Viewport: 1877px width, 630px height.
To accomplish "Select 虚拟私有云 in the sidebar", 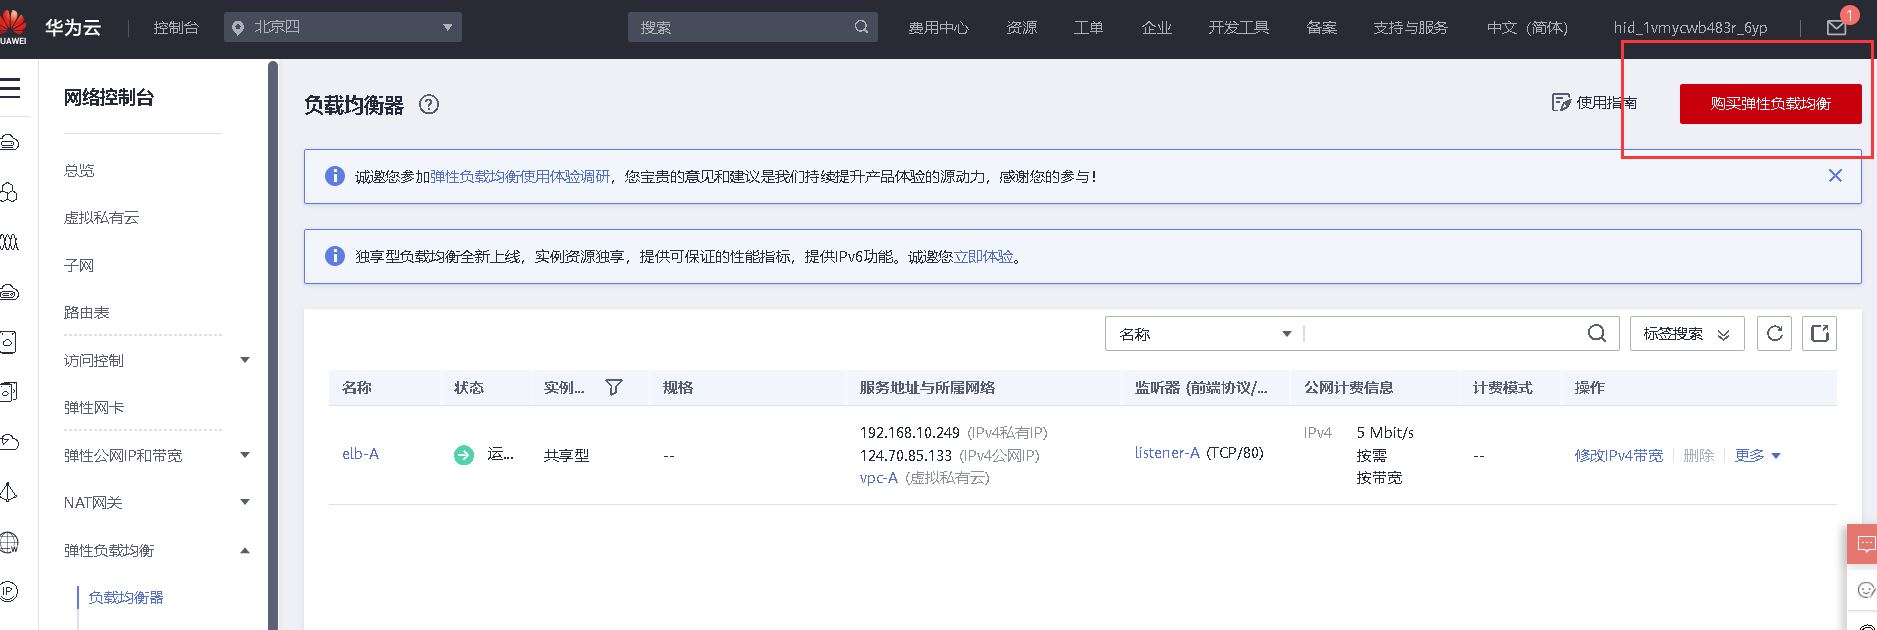I will [x=101, y=218].
